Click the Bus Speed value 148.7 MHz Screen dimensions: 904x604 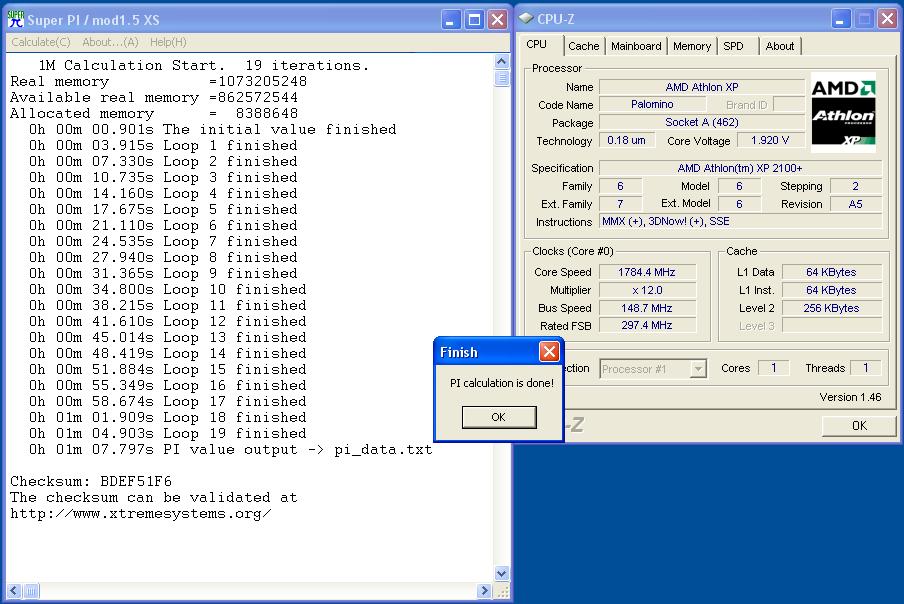[647, 308]
